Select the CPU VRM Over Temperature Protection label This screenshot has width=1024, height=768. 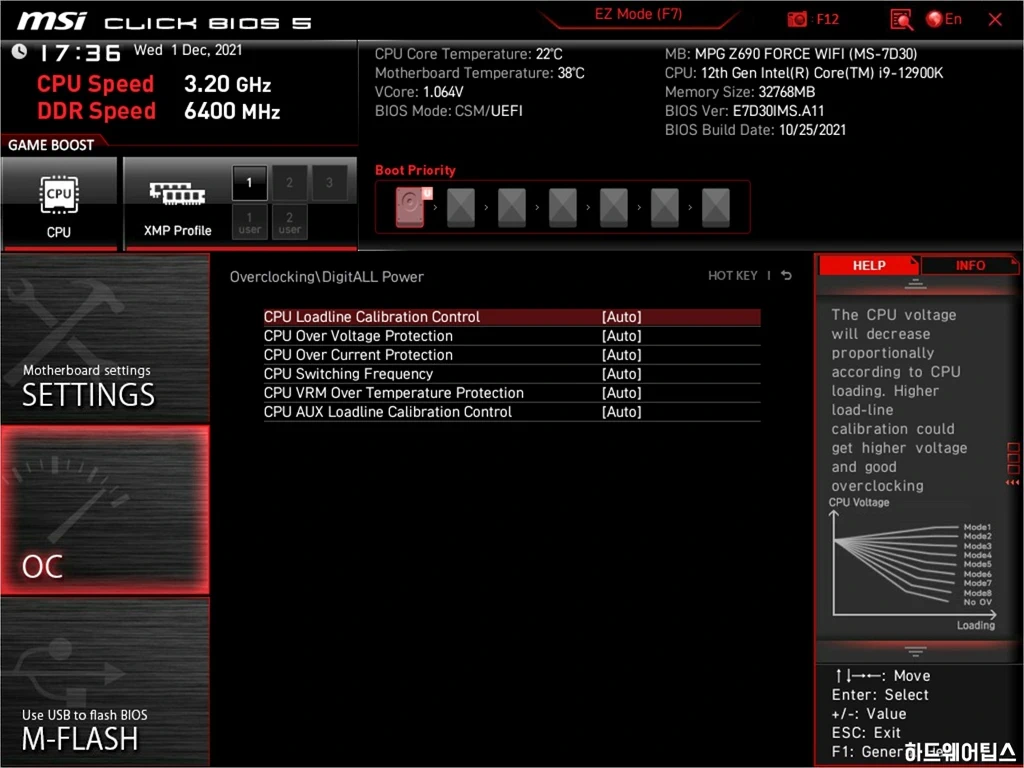click(x=394, y=392)
